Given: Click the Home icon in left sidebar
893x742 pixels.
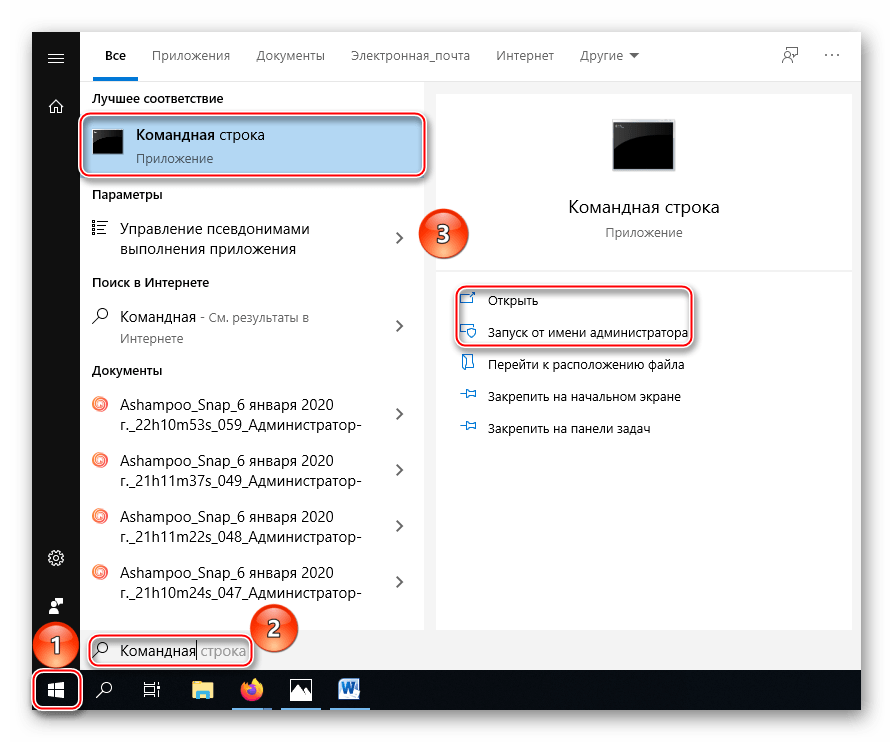Looking at the screenshot, I should pyautogui.click(x=56, y=107).
